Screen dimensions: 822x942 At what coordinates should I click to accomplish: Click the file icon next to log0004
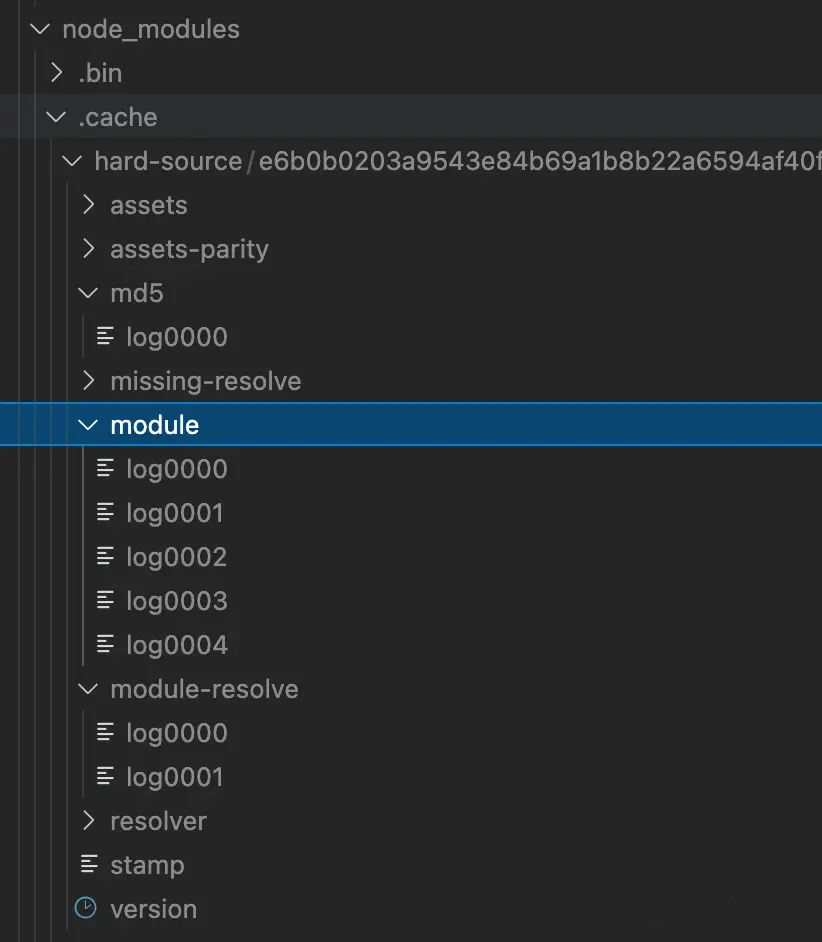(x=106, y=644)
